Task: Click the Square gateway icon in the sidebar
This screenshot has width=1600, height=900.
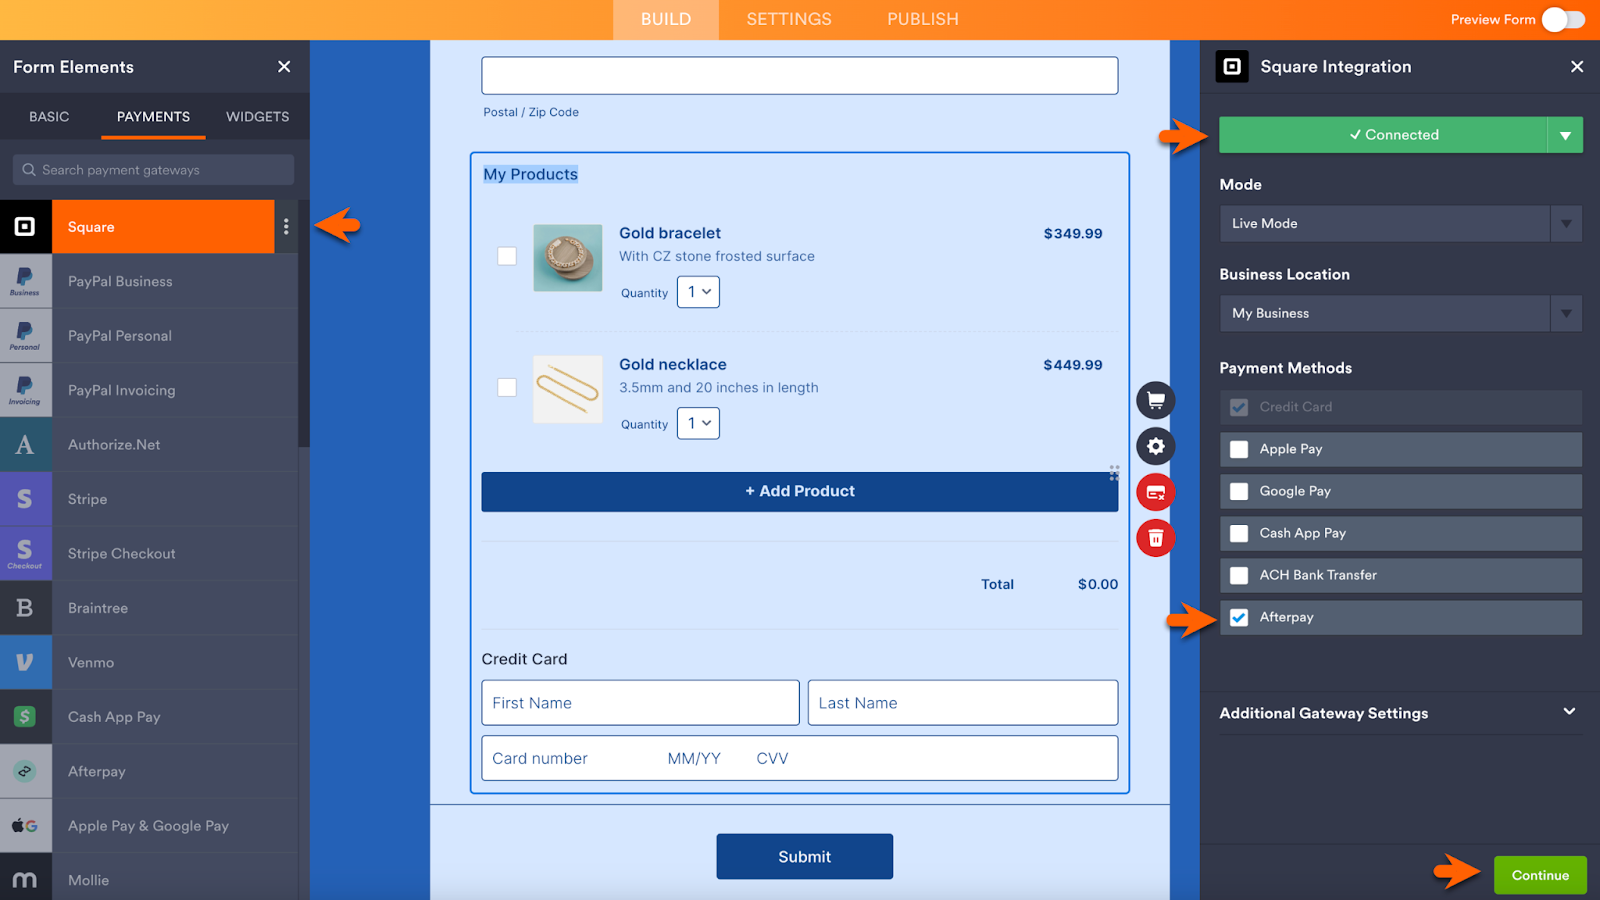Action: 25,227
